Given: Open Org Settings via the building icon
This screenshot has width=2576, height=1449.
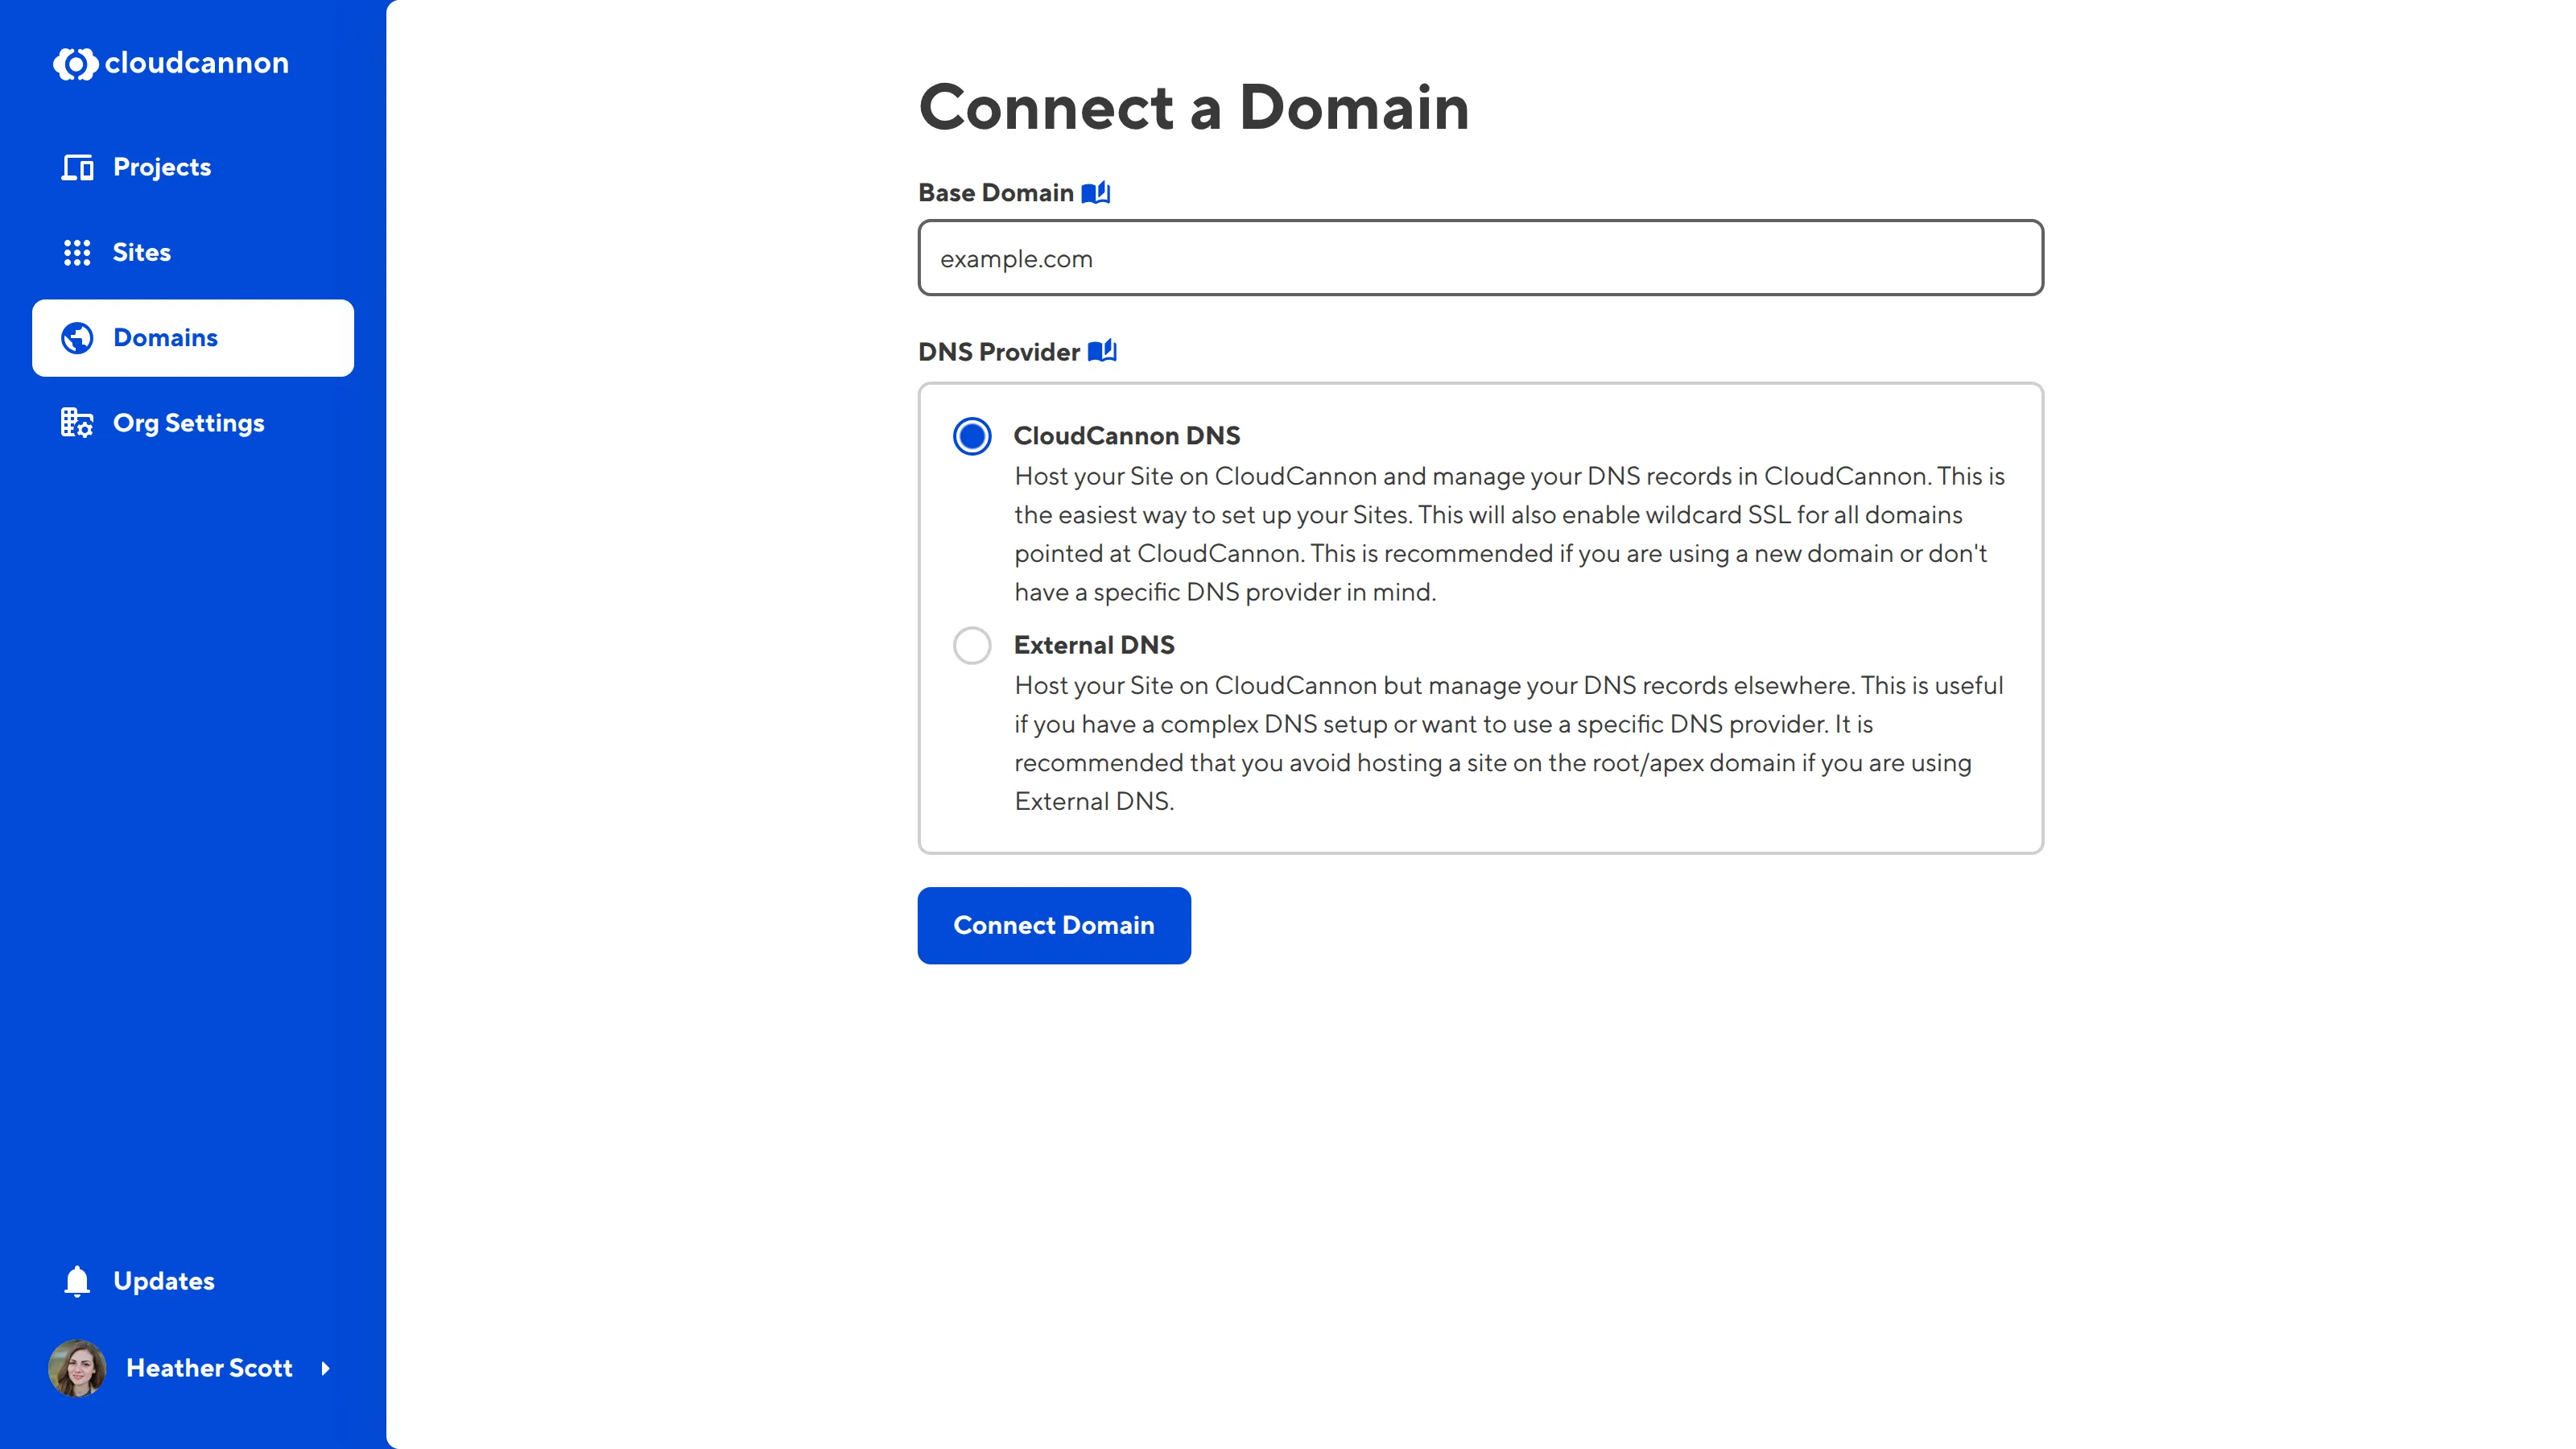Looking at the screenshot, I should (77, 422).
